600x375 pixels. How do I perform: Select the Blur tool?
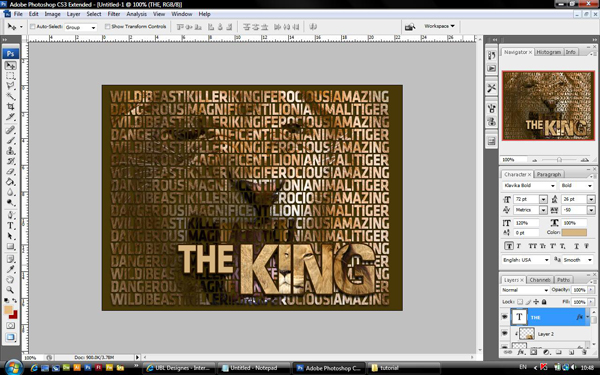pyautogui.click(x=10, y=192)
